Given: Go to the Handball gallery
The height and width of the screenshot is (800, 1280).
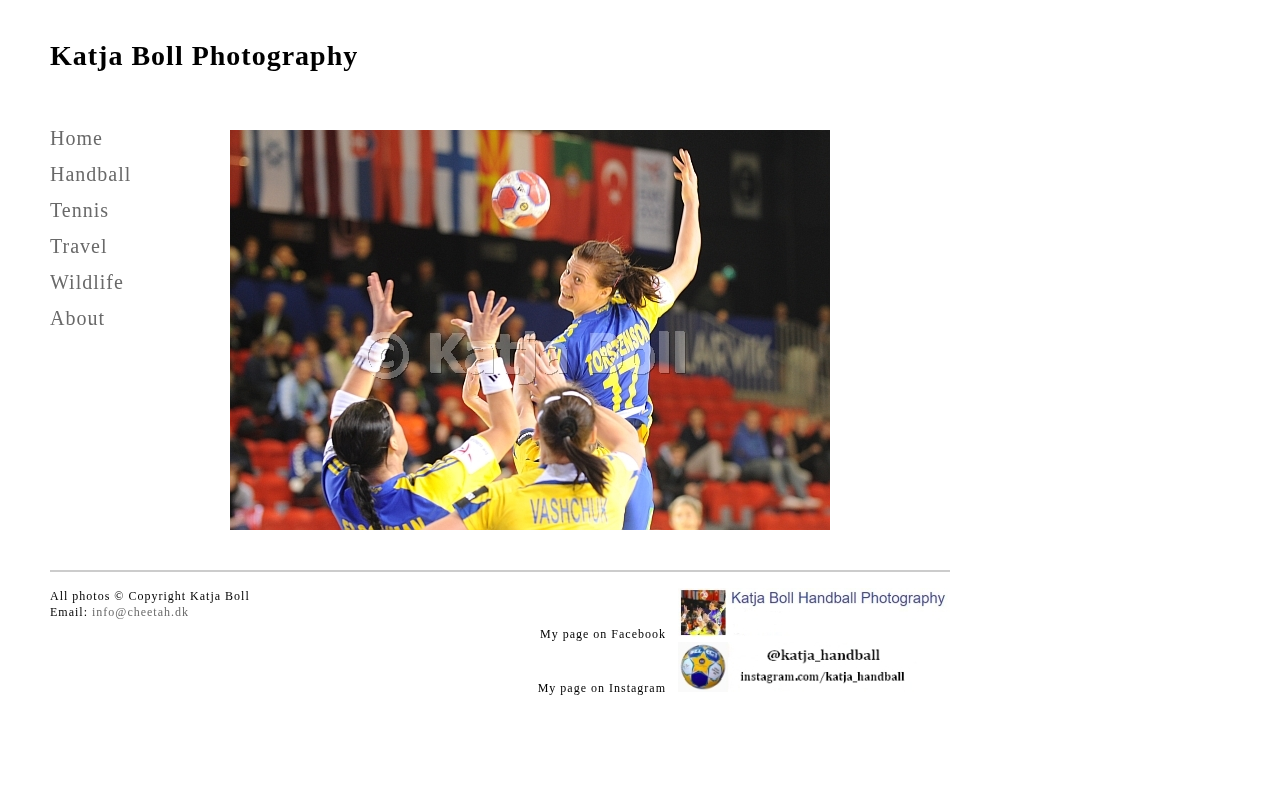Looking at the screenshot, I should click(x=90, y=175).
